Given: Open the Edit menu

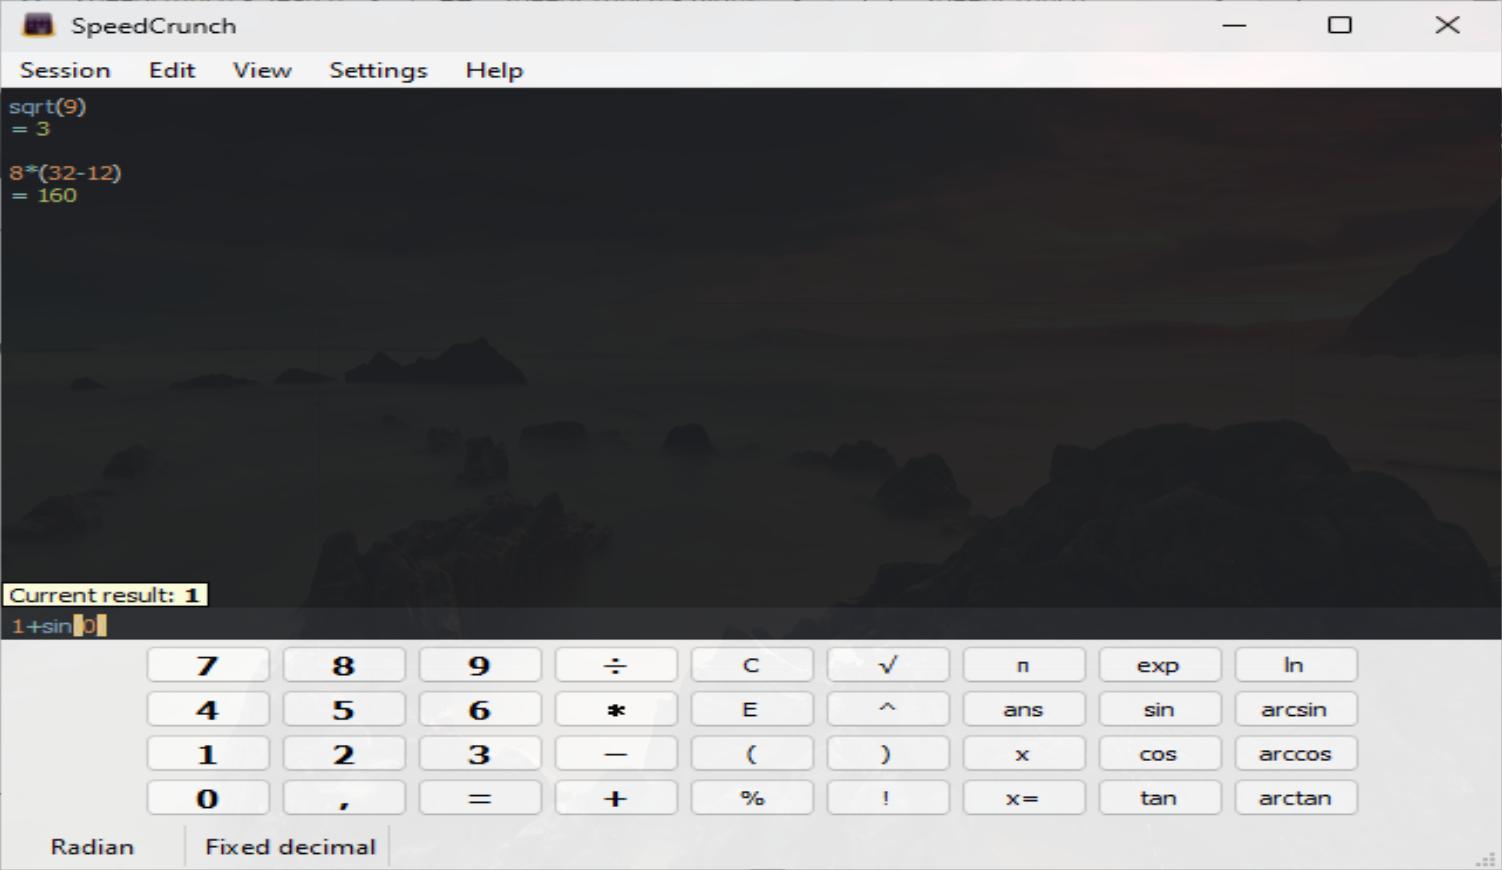Looking at the screenshot, I should coord(172,70).
